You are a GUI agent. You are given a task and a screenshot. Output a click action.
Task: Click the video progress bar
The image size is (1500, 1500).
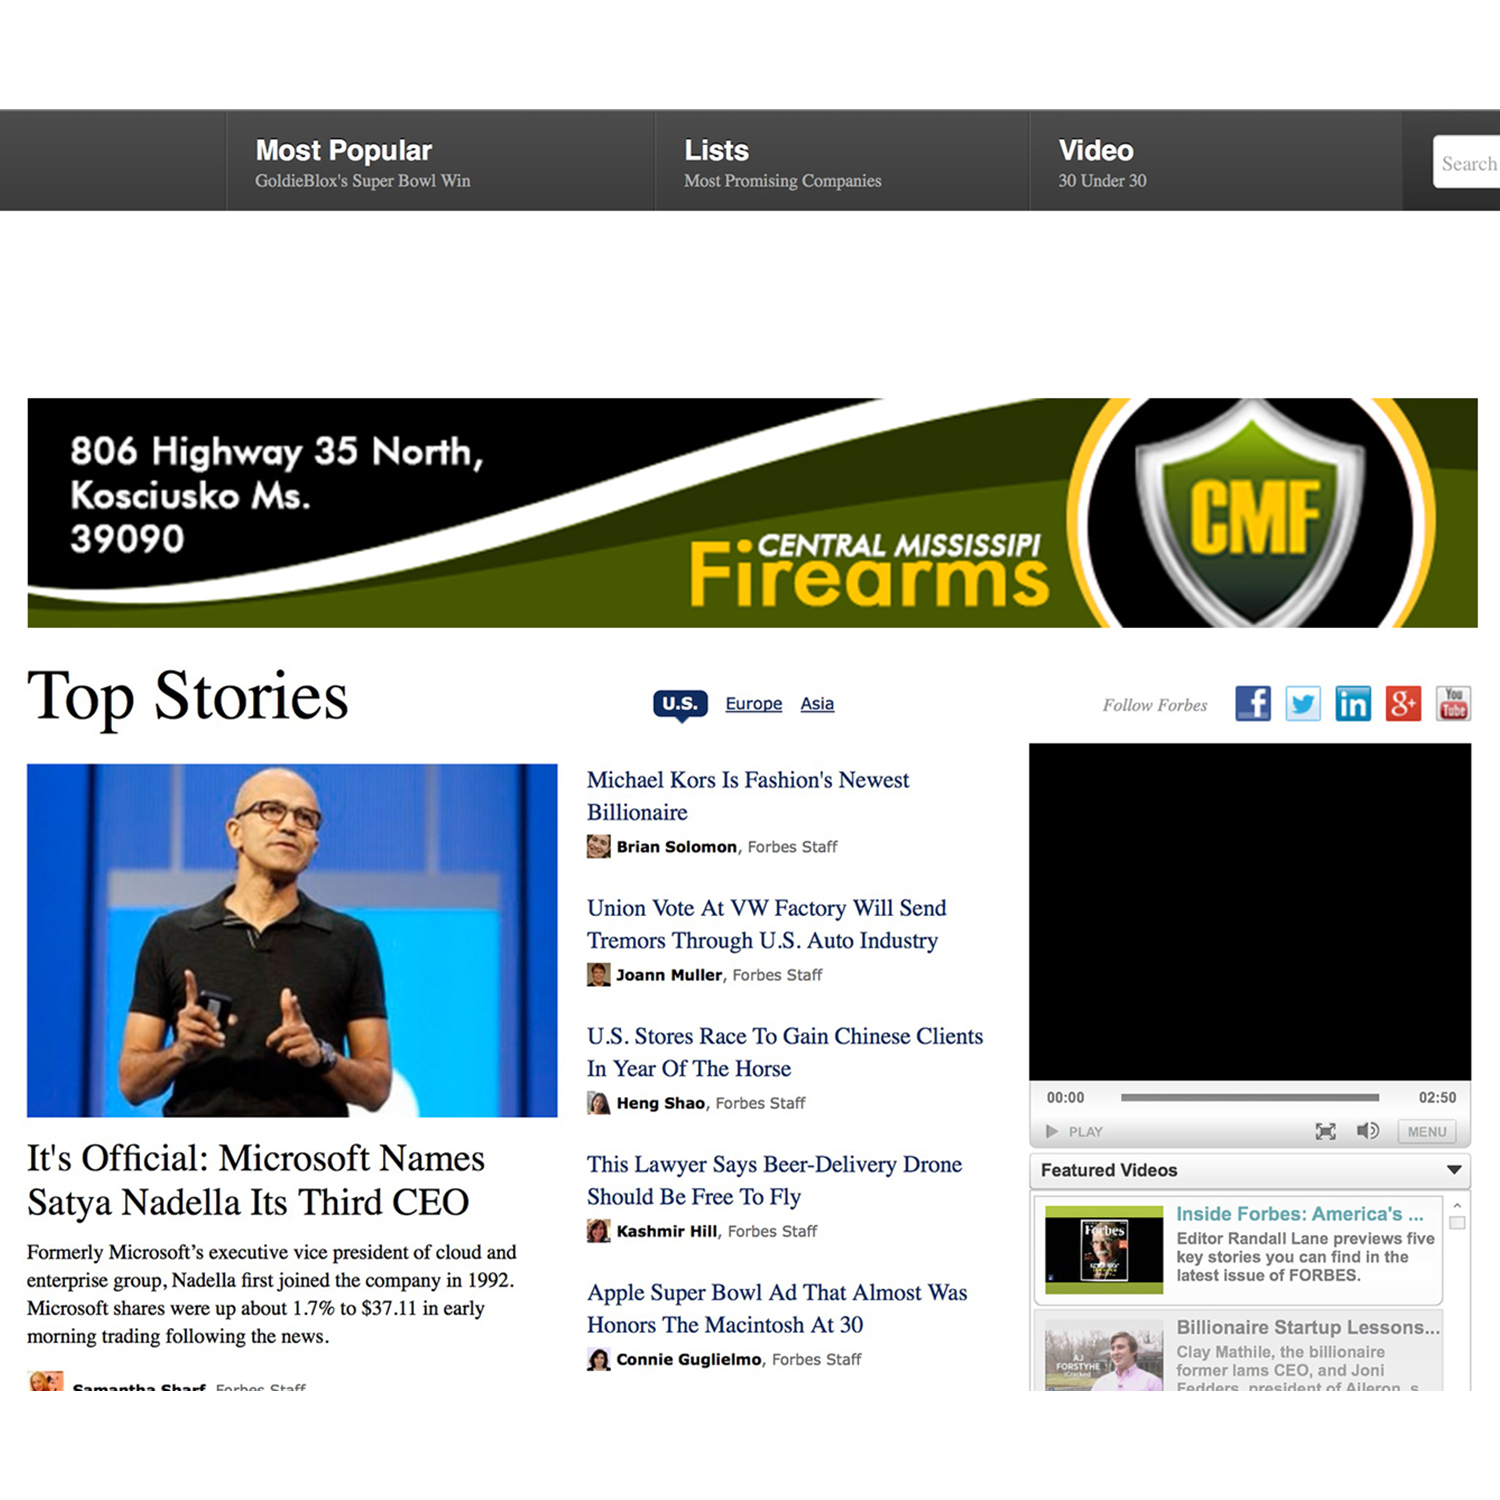point(1249,1097)
